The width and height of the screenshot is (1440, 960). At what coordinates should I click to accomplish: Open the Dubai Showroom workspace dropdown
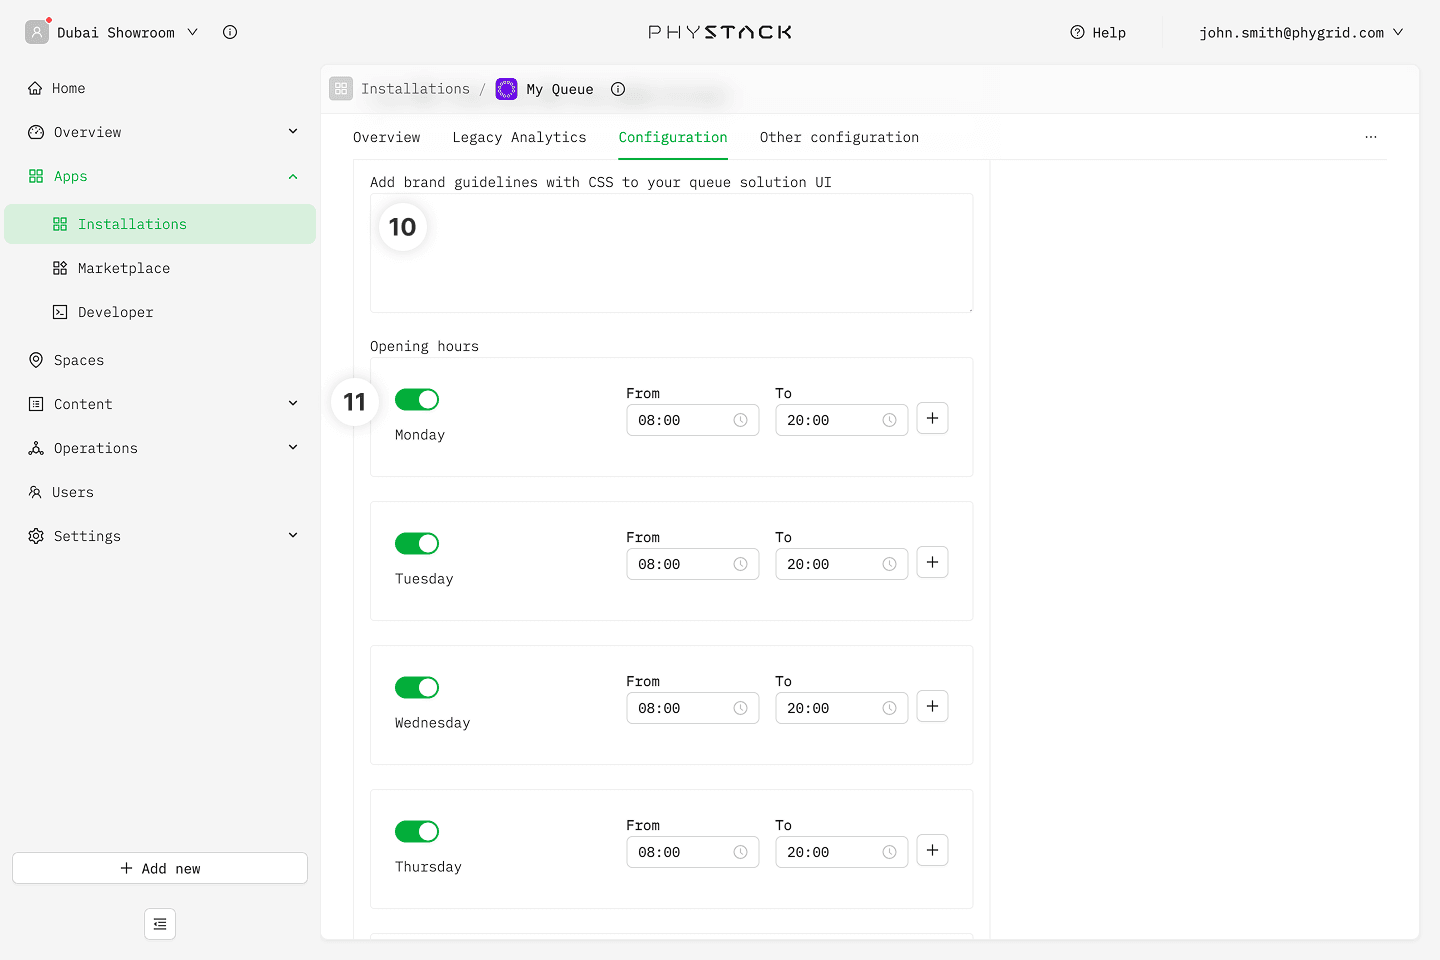[x=112, y=32]
